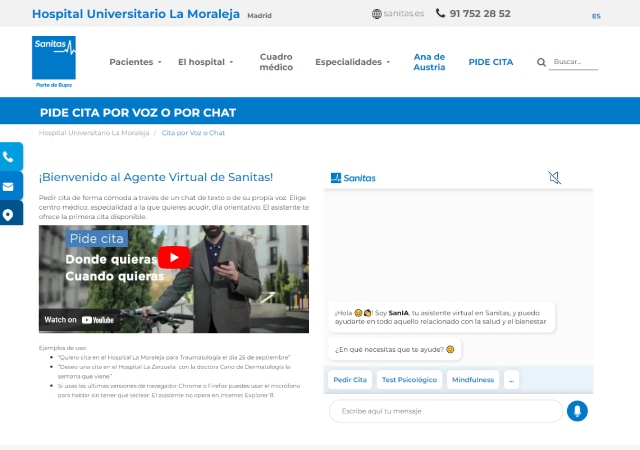Image resolution: width=640 pixels, height=450 pixels.
Task: Open the location pin side button
Action: coord(11,214)
